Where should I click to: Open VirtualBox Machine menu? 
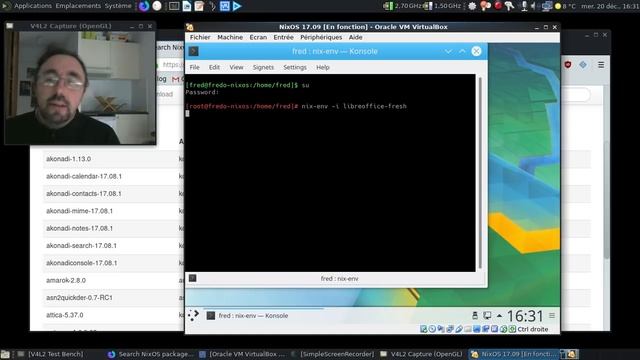(230, 37)
